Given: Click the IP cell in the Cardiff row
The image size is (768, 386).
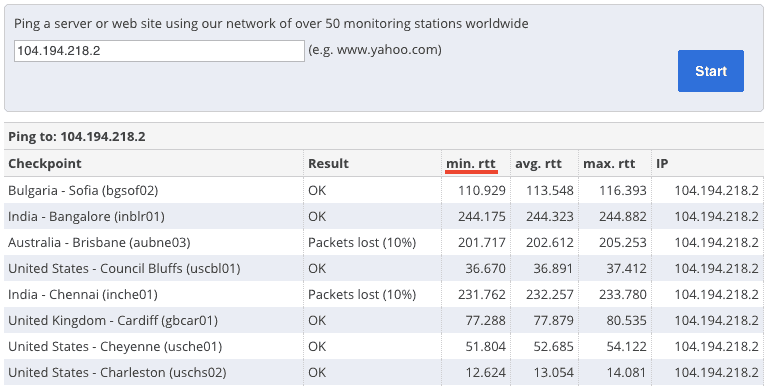Looking at the screenshot, I should coord(717,320).
